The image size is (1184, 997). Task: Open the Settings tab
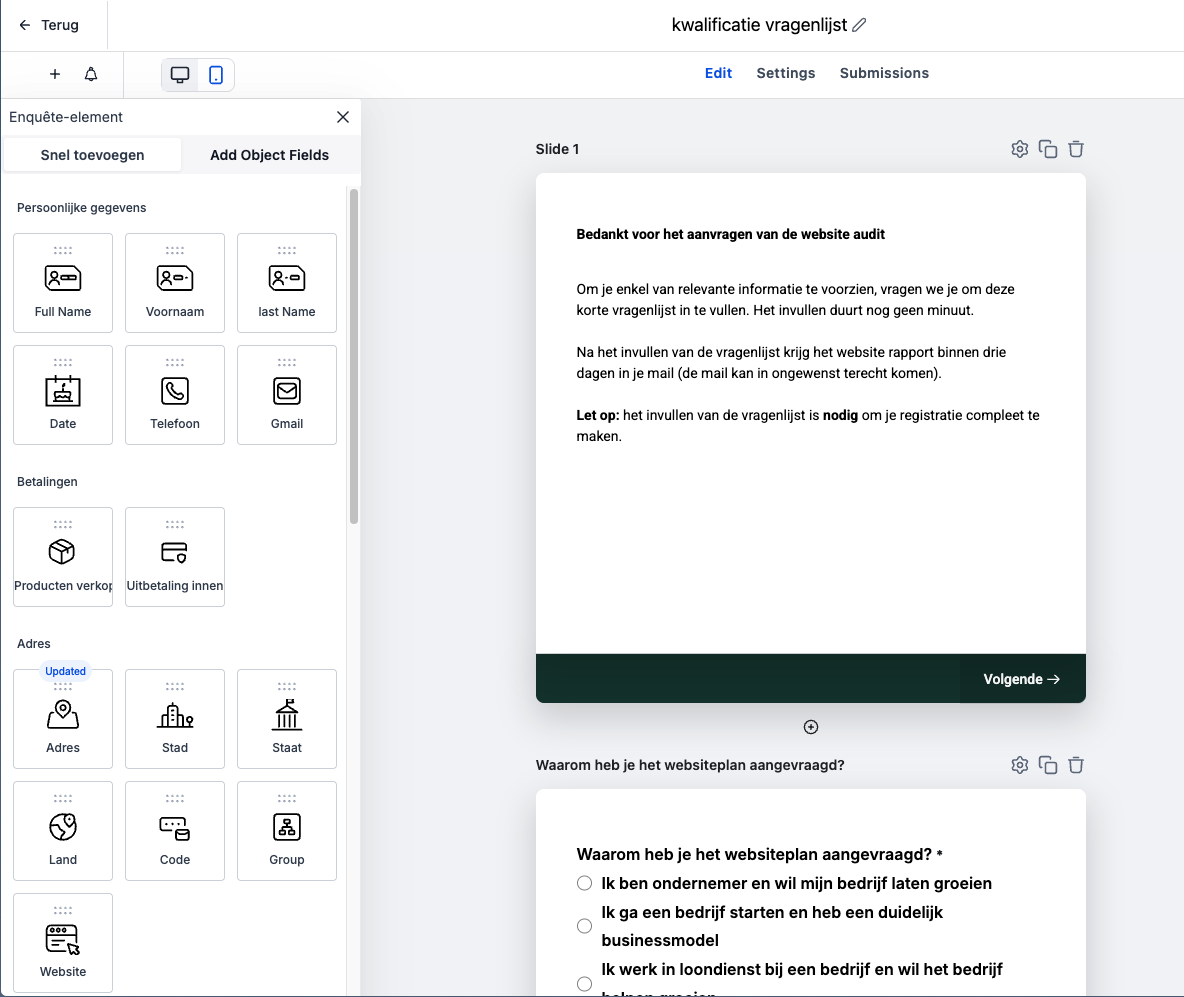pos(785,73)
